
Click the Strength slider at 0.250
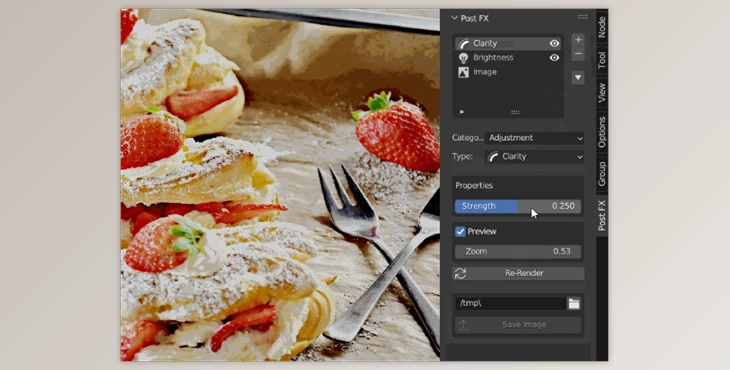(x=518, y=206)
